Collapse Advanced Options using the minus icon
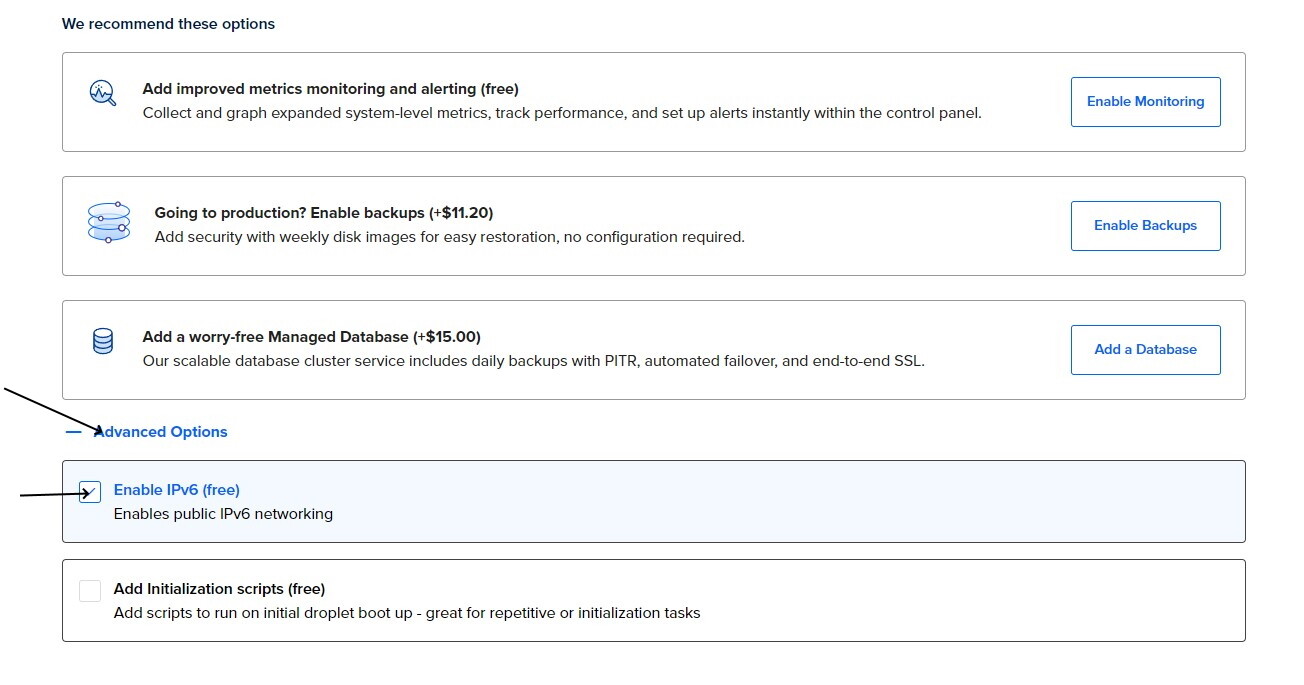1304x685 pixels. (x=73, y=432)
